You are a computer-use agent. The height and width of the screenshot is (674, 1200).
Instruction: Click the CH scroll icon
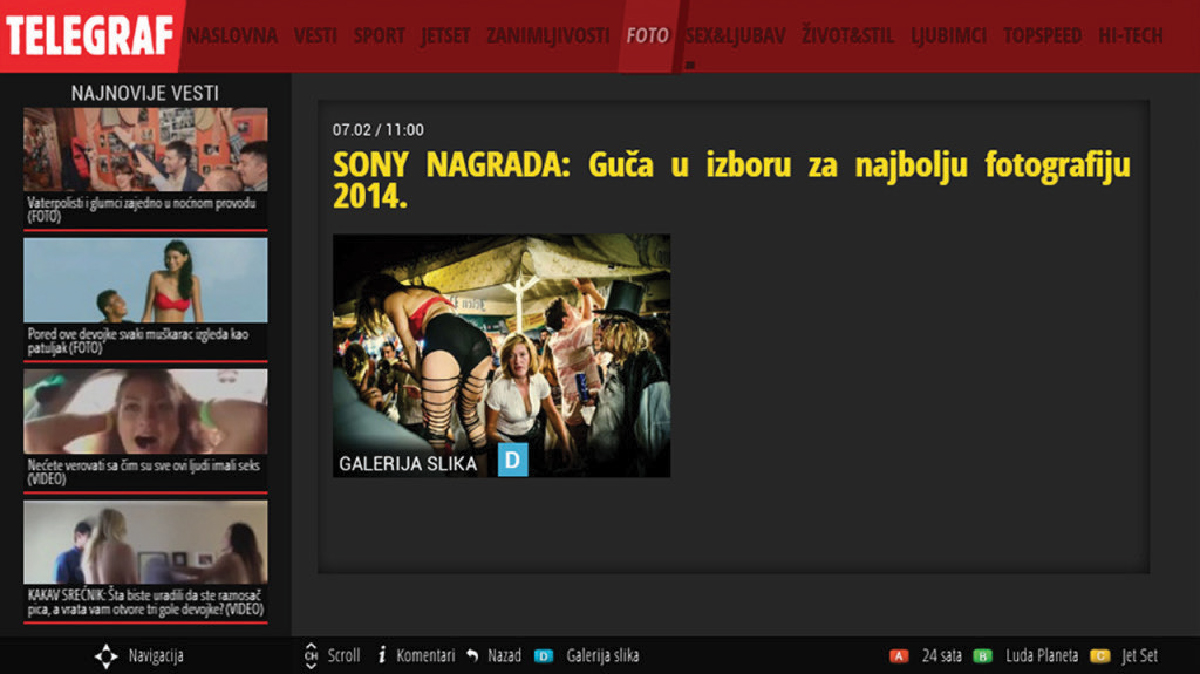pyautogui.click(x=310, y=655)
